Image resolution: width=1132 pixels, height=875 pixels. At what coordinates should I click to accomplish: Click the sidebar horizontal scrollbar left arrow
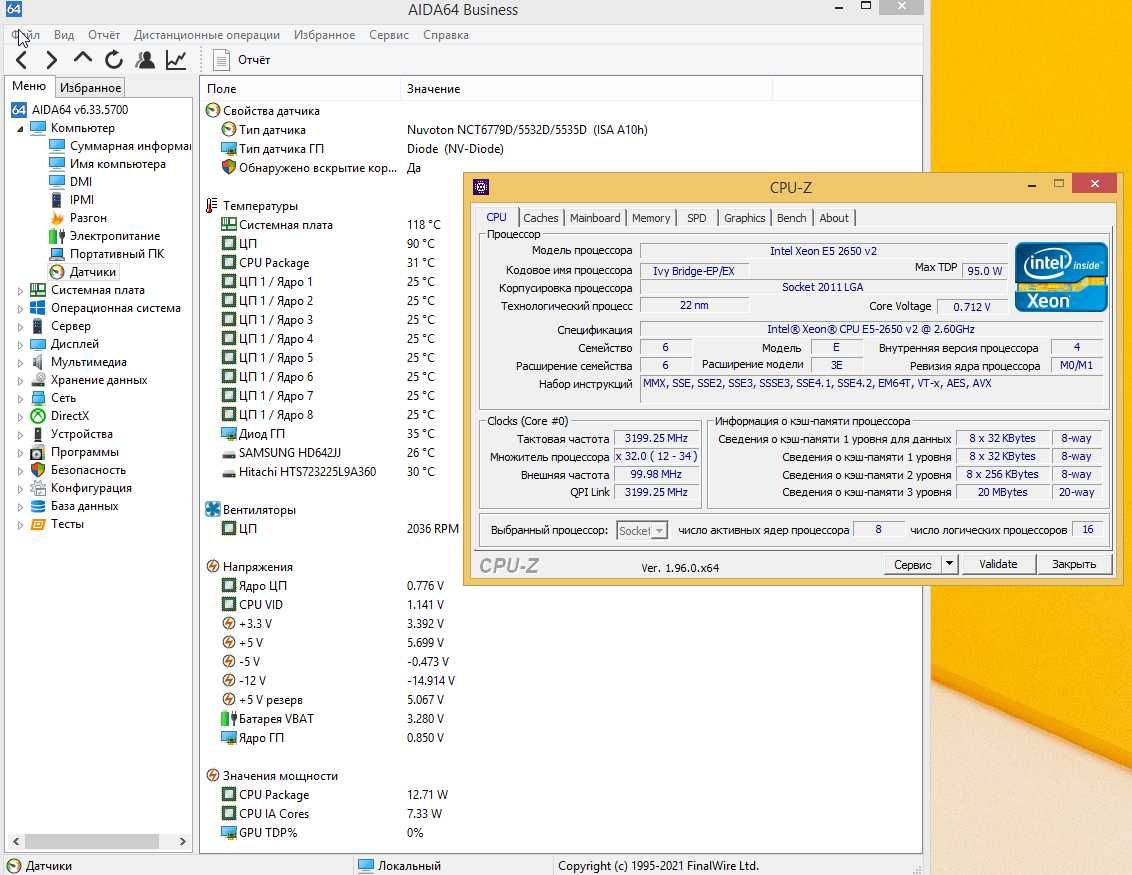click(16, 841)
